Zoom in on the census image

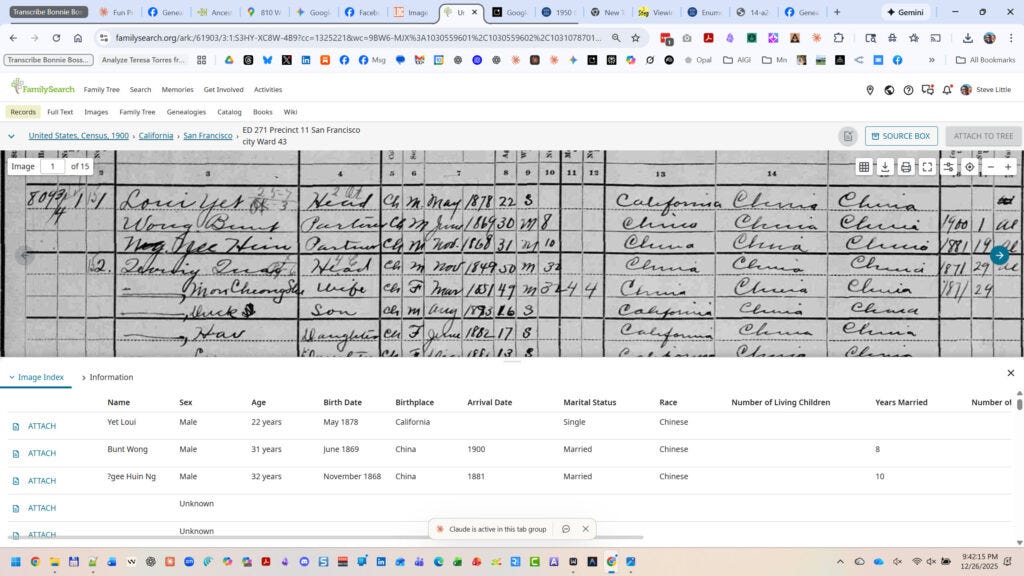tap(1008, 167)
